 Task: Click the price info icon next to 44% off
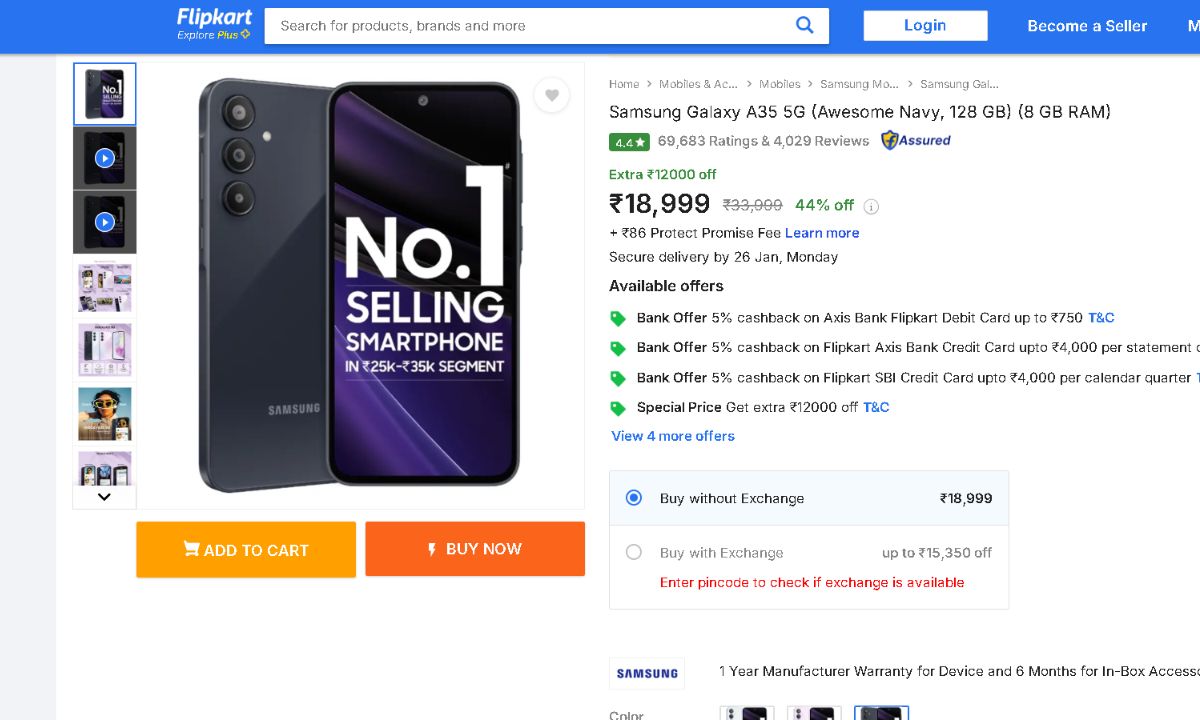point(871,207)
